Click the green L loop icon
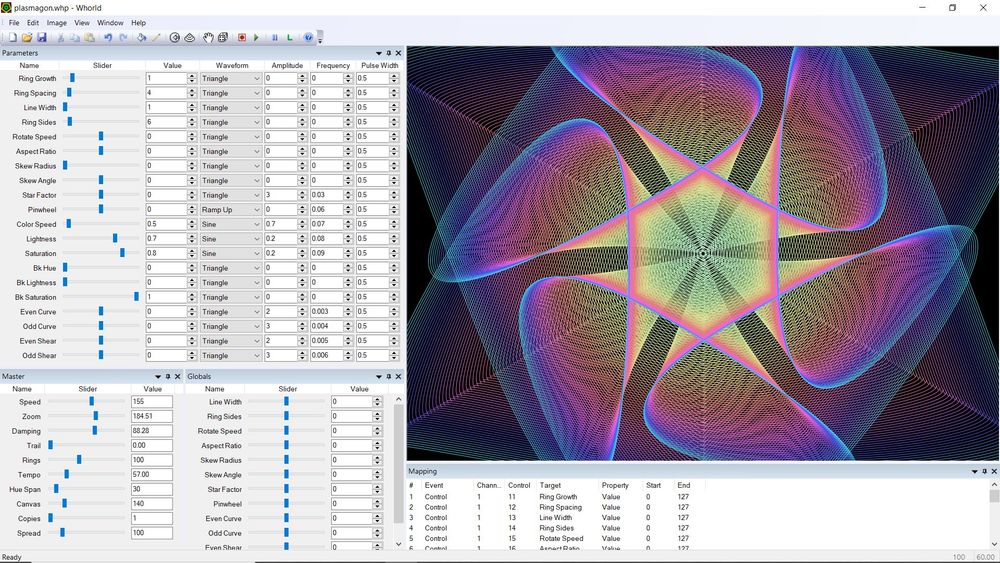The height and width of the screenshot is (563, 1000). coord(290,38)
